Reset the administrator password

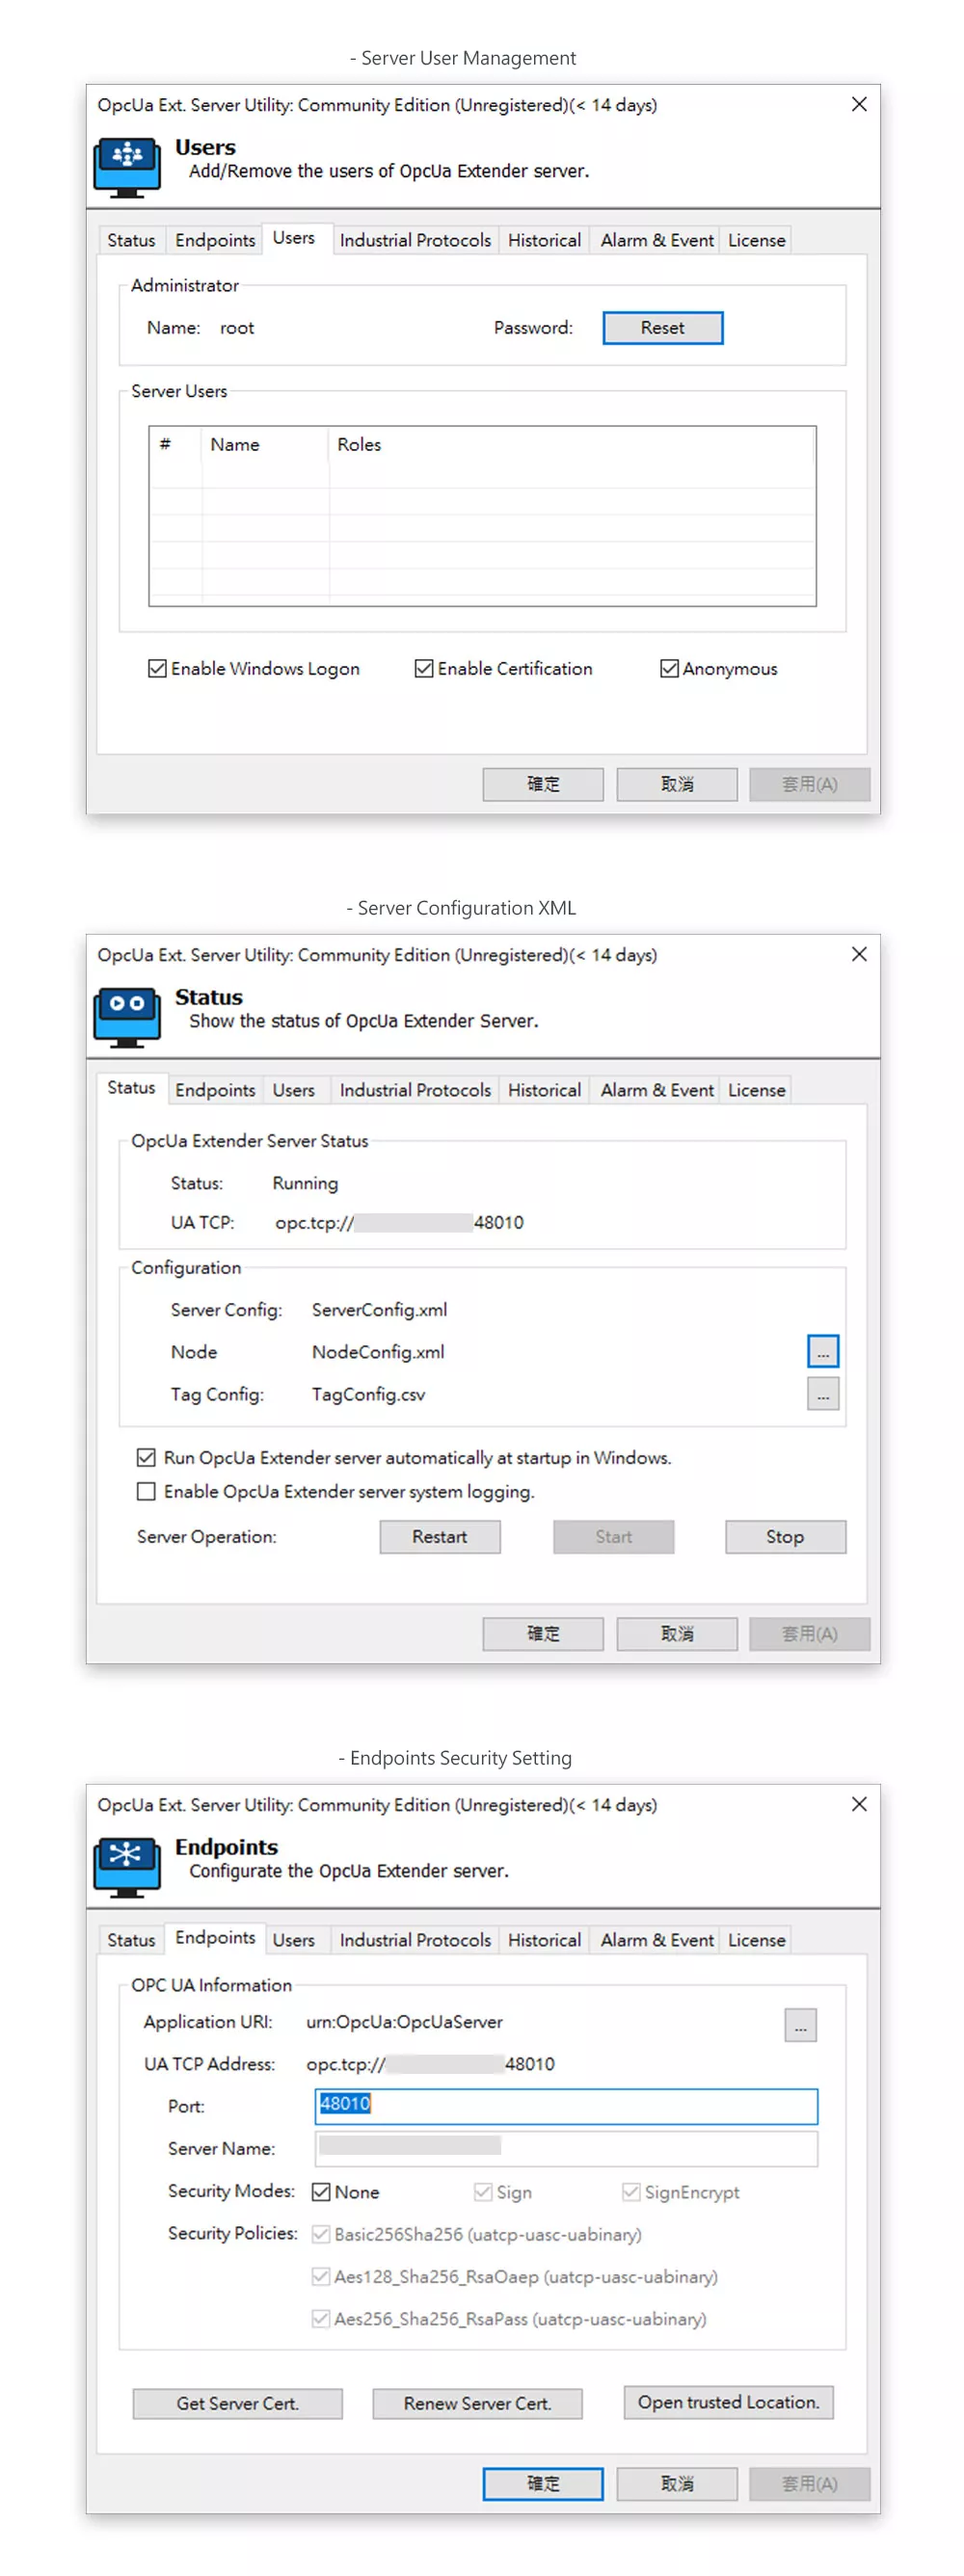[x=662, y=328]
